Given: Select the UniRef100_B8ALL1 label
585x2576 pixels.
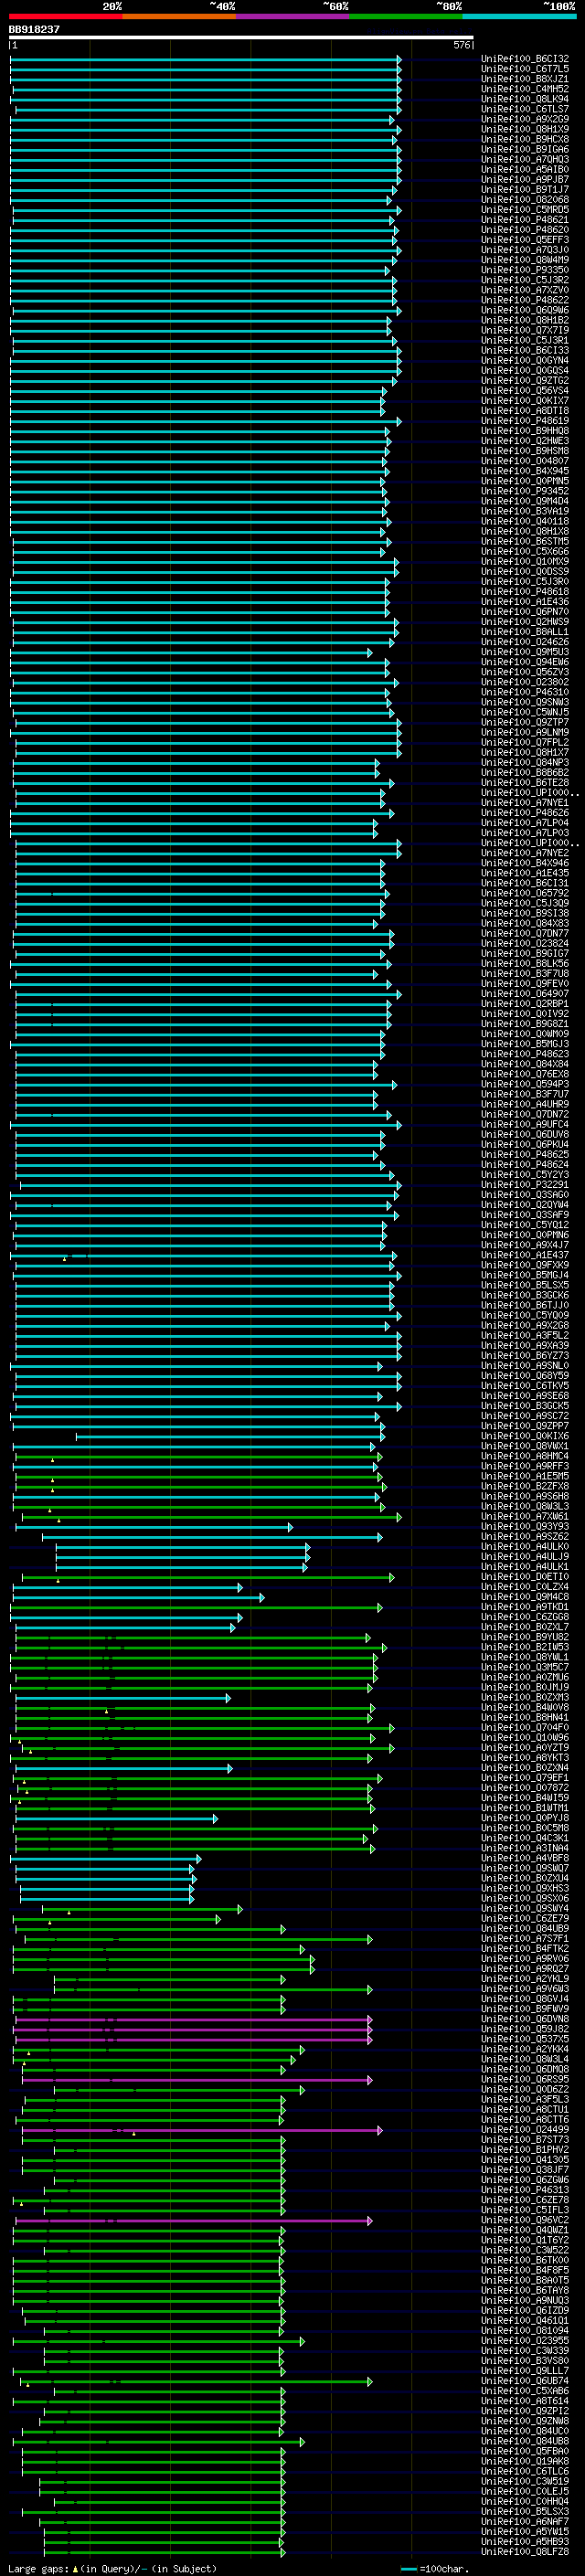Looking at the screenshot, I should click(525, 632).
